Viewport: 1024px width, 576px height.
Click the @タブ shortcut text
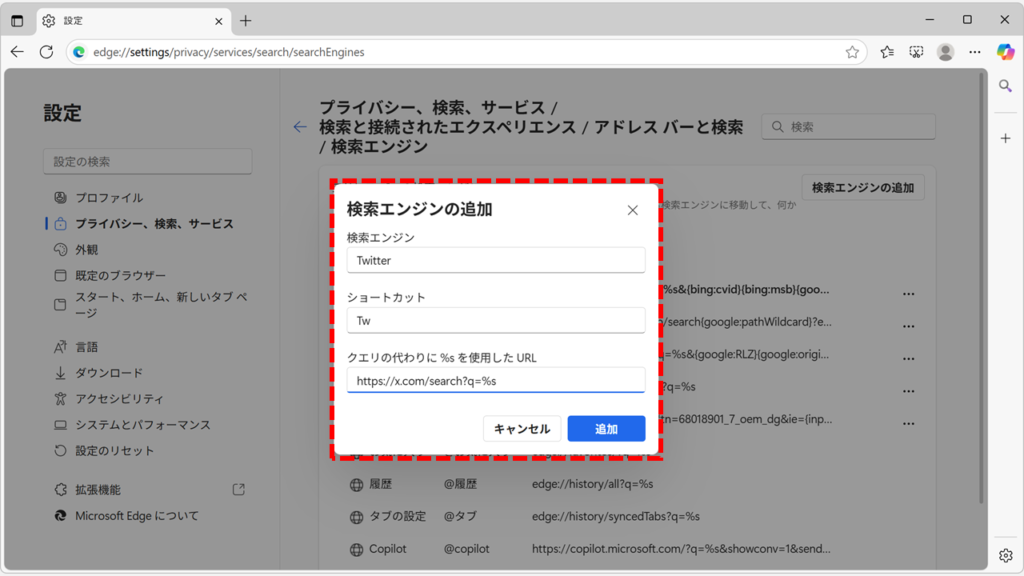(460, 517)
